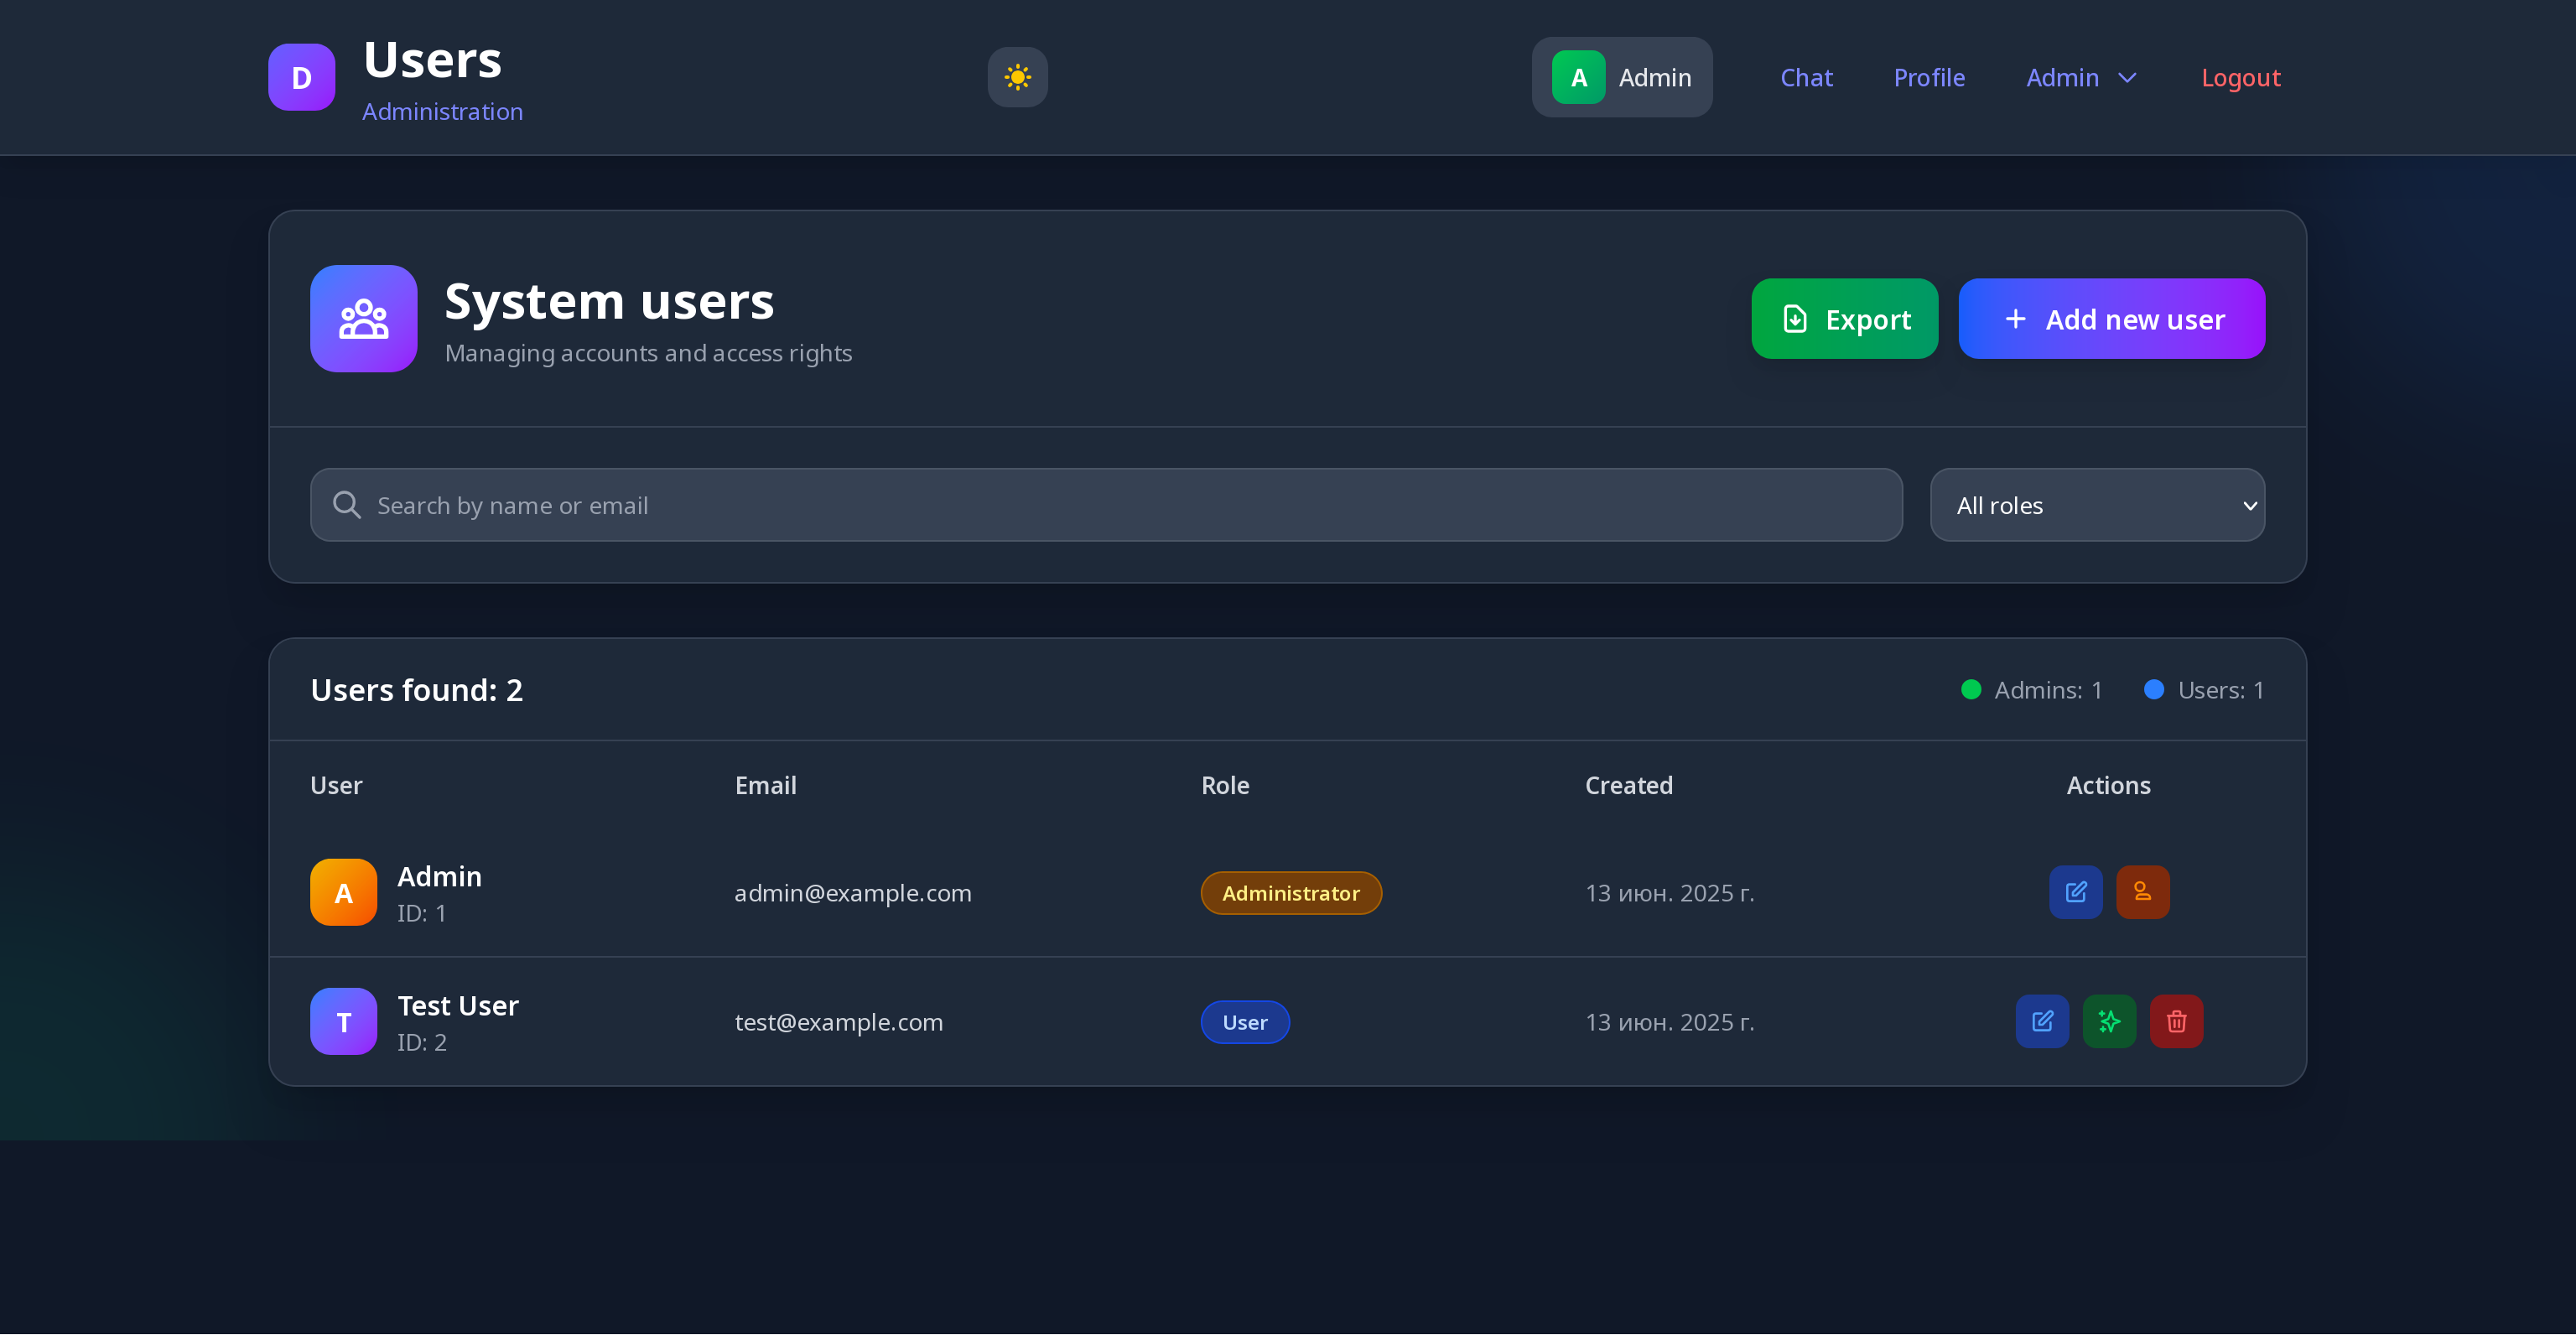Click Add new user button

pos(2111,319)
